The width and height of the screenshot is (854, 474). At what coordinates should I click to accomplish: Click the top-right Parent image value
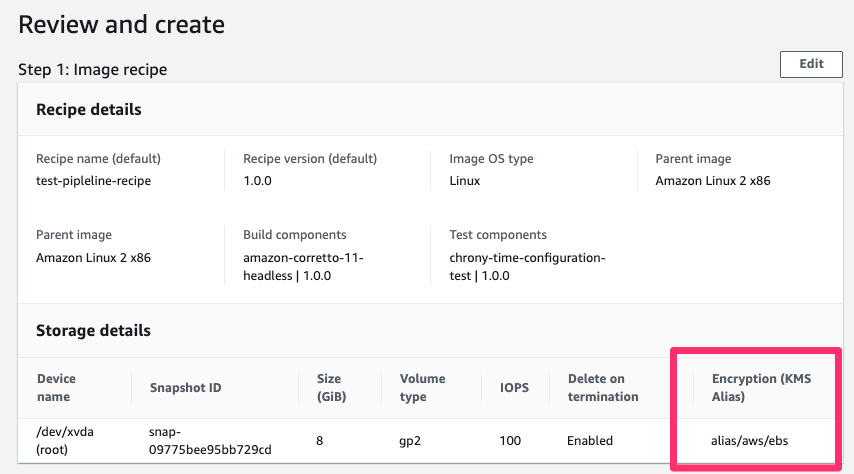[x=712, y=181]
